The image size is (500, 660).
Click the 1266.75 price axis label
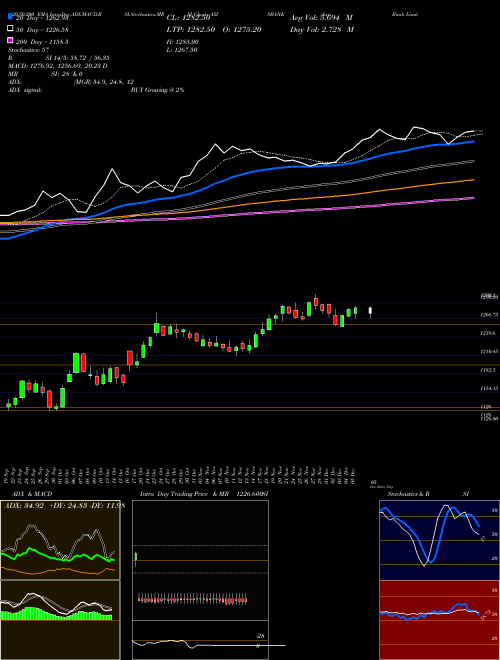coord(489,314)
